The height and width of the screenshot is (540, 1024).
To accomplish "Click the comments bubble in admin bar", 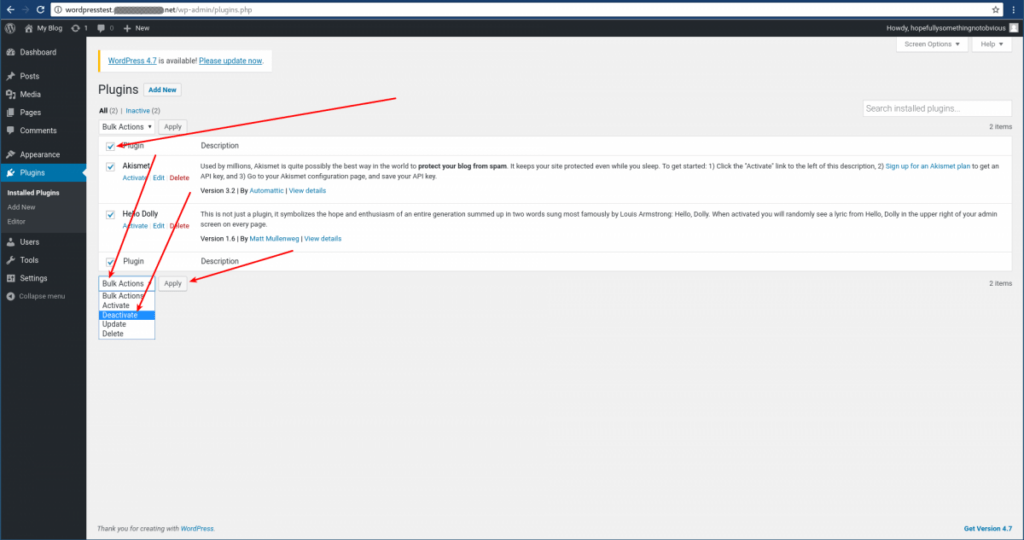I will (101, 28).
